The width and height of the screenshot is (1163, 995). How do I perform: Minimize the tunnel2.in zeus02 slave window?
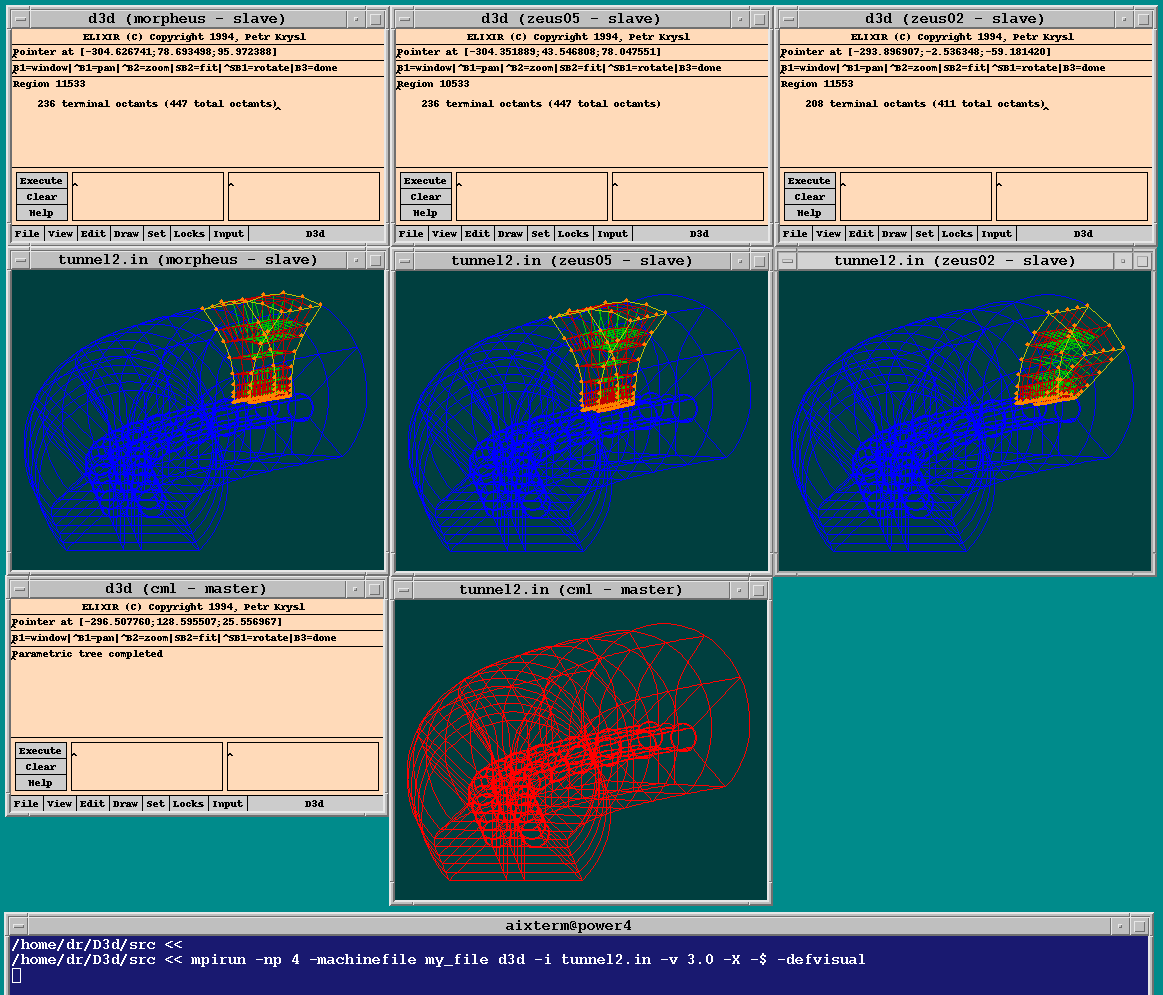pos(1122,261)
